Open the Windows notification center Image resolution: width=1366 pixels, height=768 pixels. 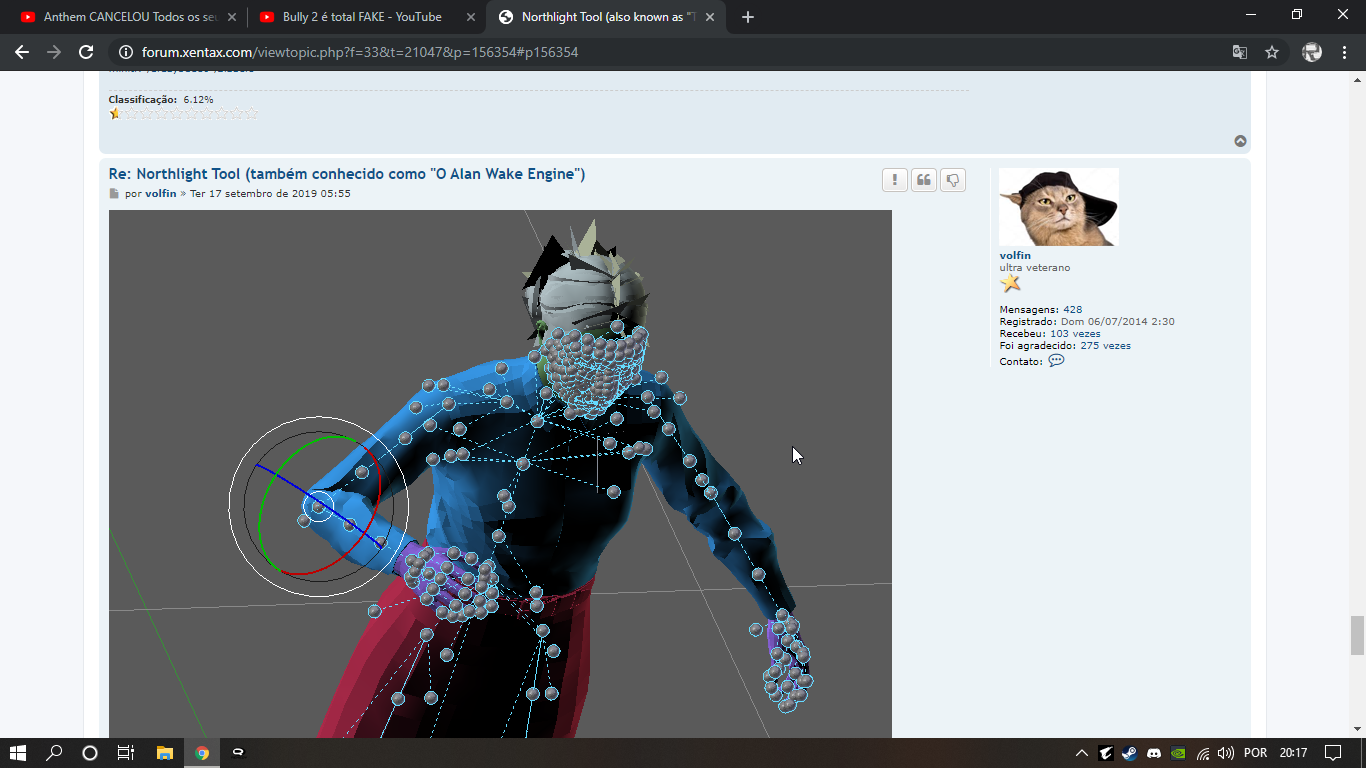point(1333,753)
